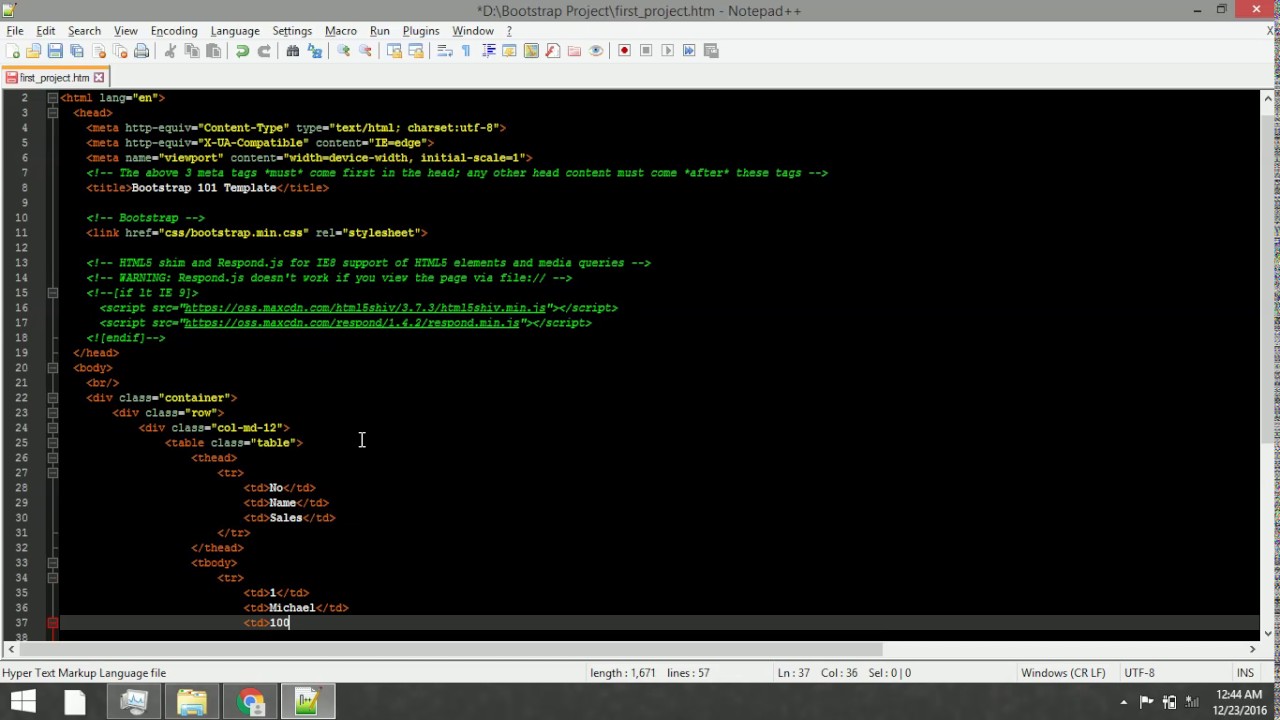Select the first_project.htm tab
The width and height of the screenshot is (1280, 720).
(55, 77)
